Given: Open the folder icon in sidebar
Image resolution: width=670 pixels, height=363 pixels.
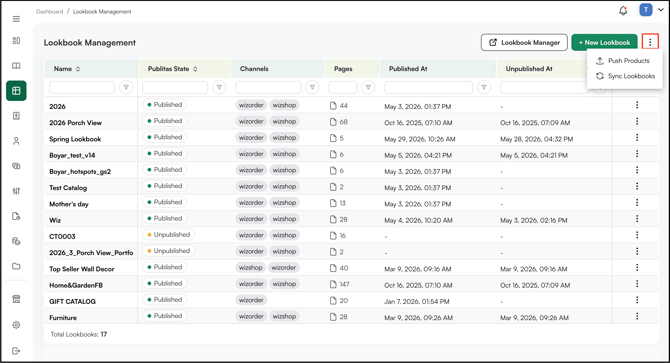Looking at the screenshot, I should point(16,266).
